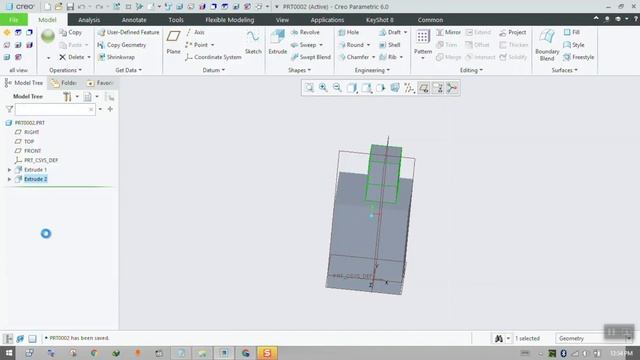Open the Shapes group dropdown
The height and width of the screenshot is (360, 640).
(x=299, y=70)
